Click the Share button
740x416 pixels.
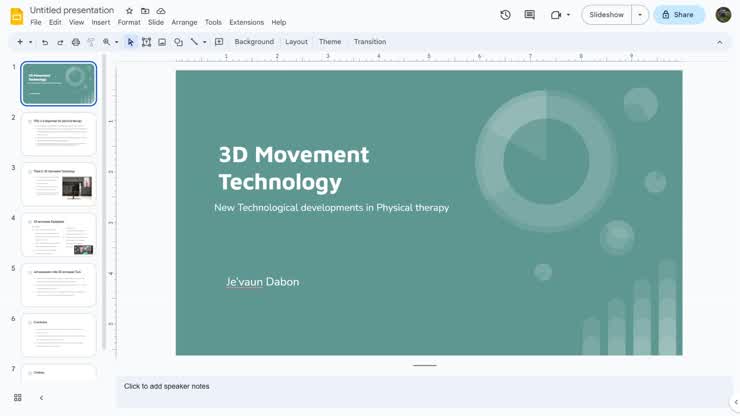pyautogui.click(x=679, y=15)
